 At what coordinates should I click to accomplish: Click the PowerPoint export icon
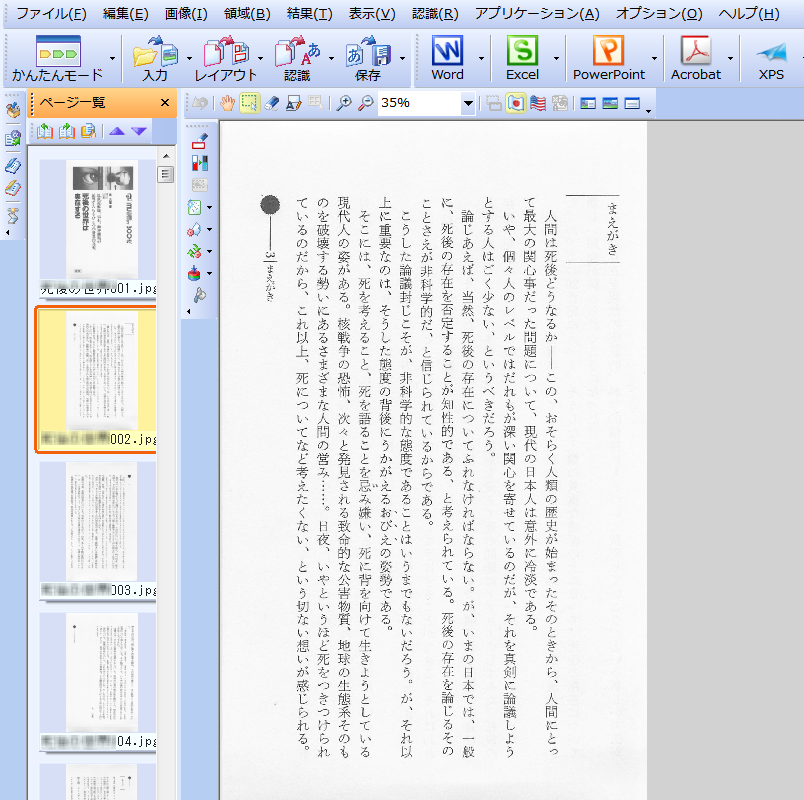click(608, 58)
